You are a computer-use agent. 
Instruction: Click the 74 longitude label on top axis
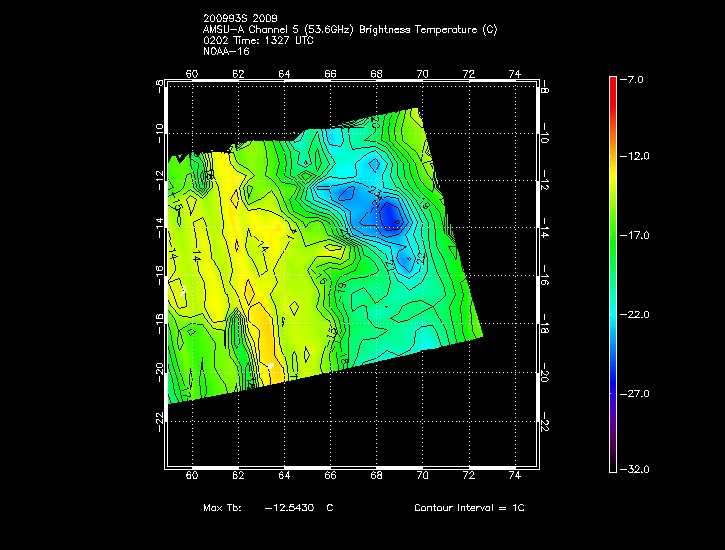(515, 73)
